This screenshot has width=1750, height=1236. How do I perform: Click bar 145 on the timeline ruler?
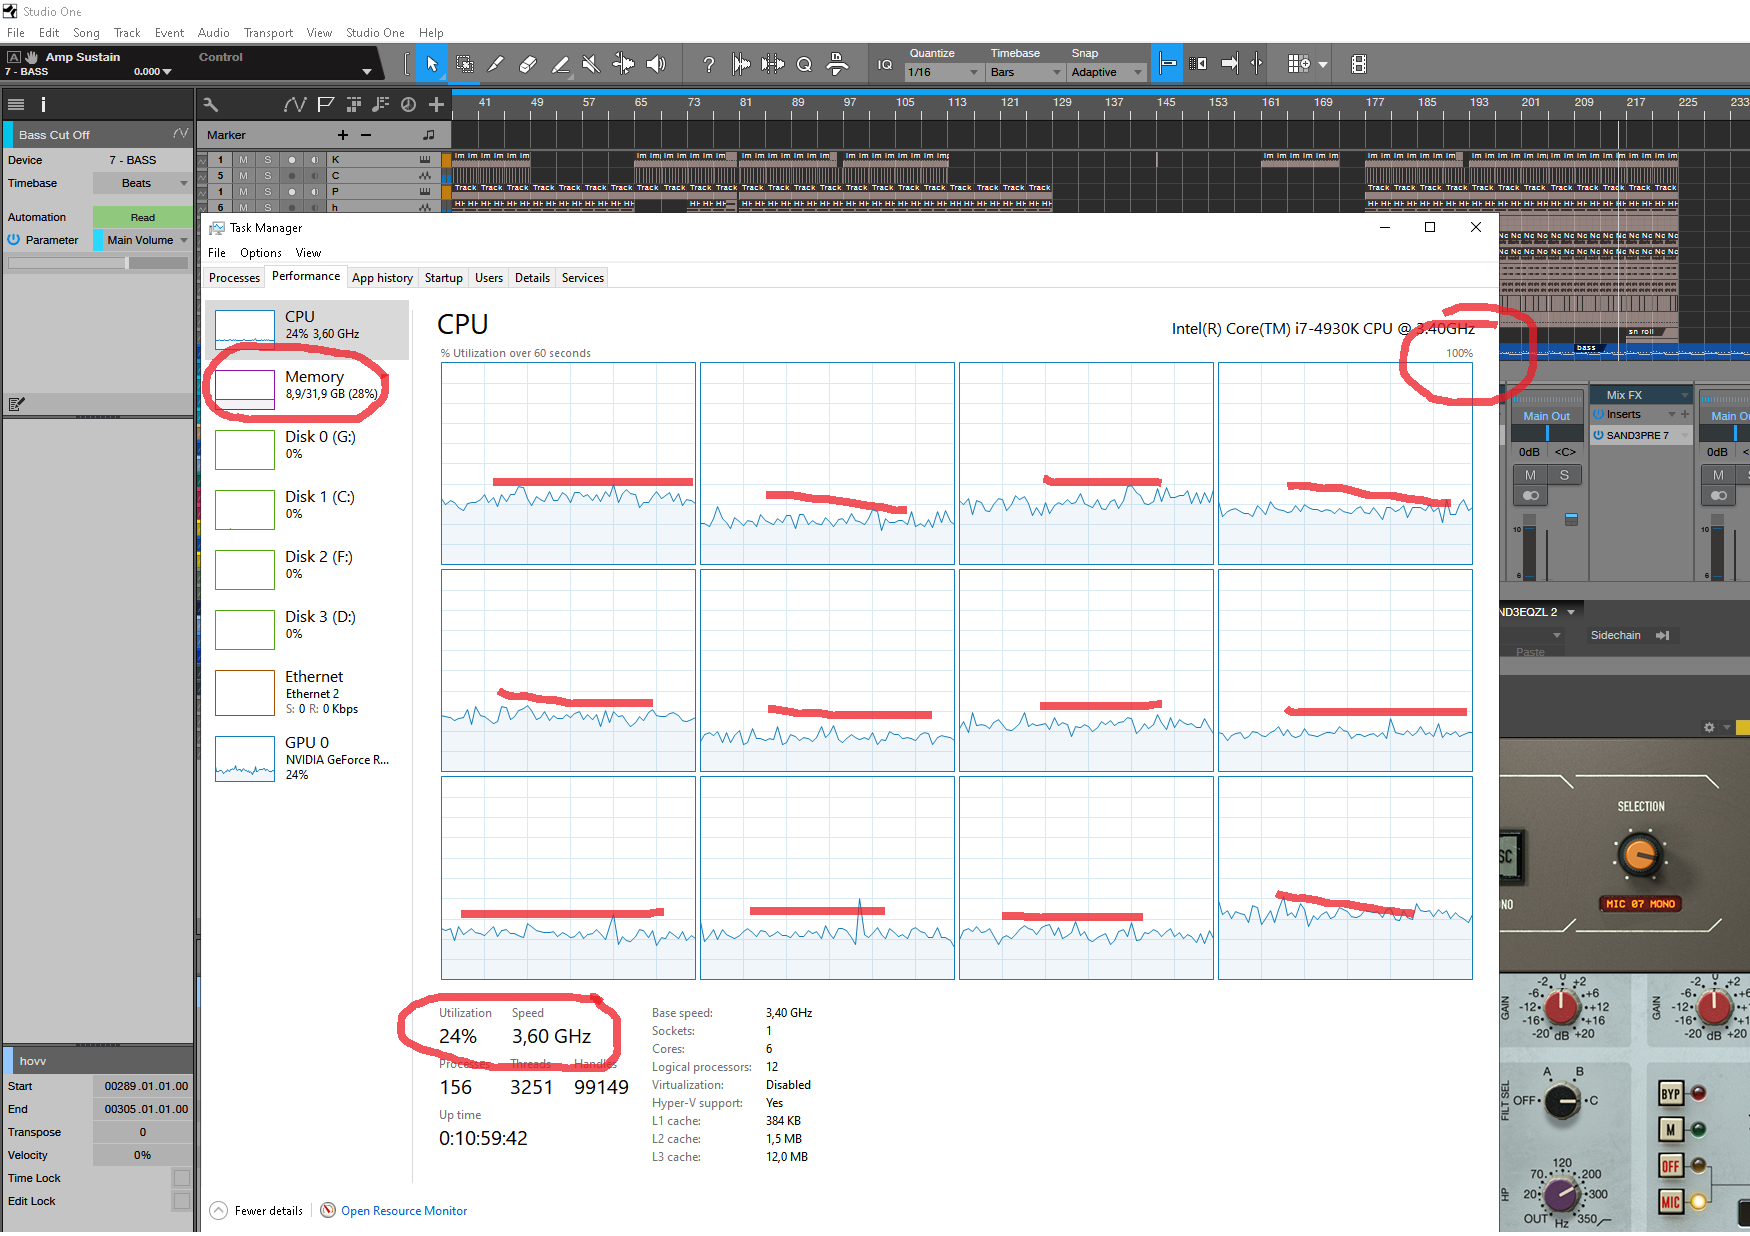[x=1166, y=102]
